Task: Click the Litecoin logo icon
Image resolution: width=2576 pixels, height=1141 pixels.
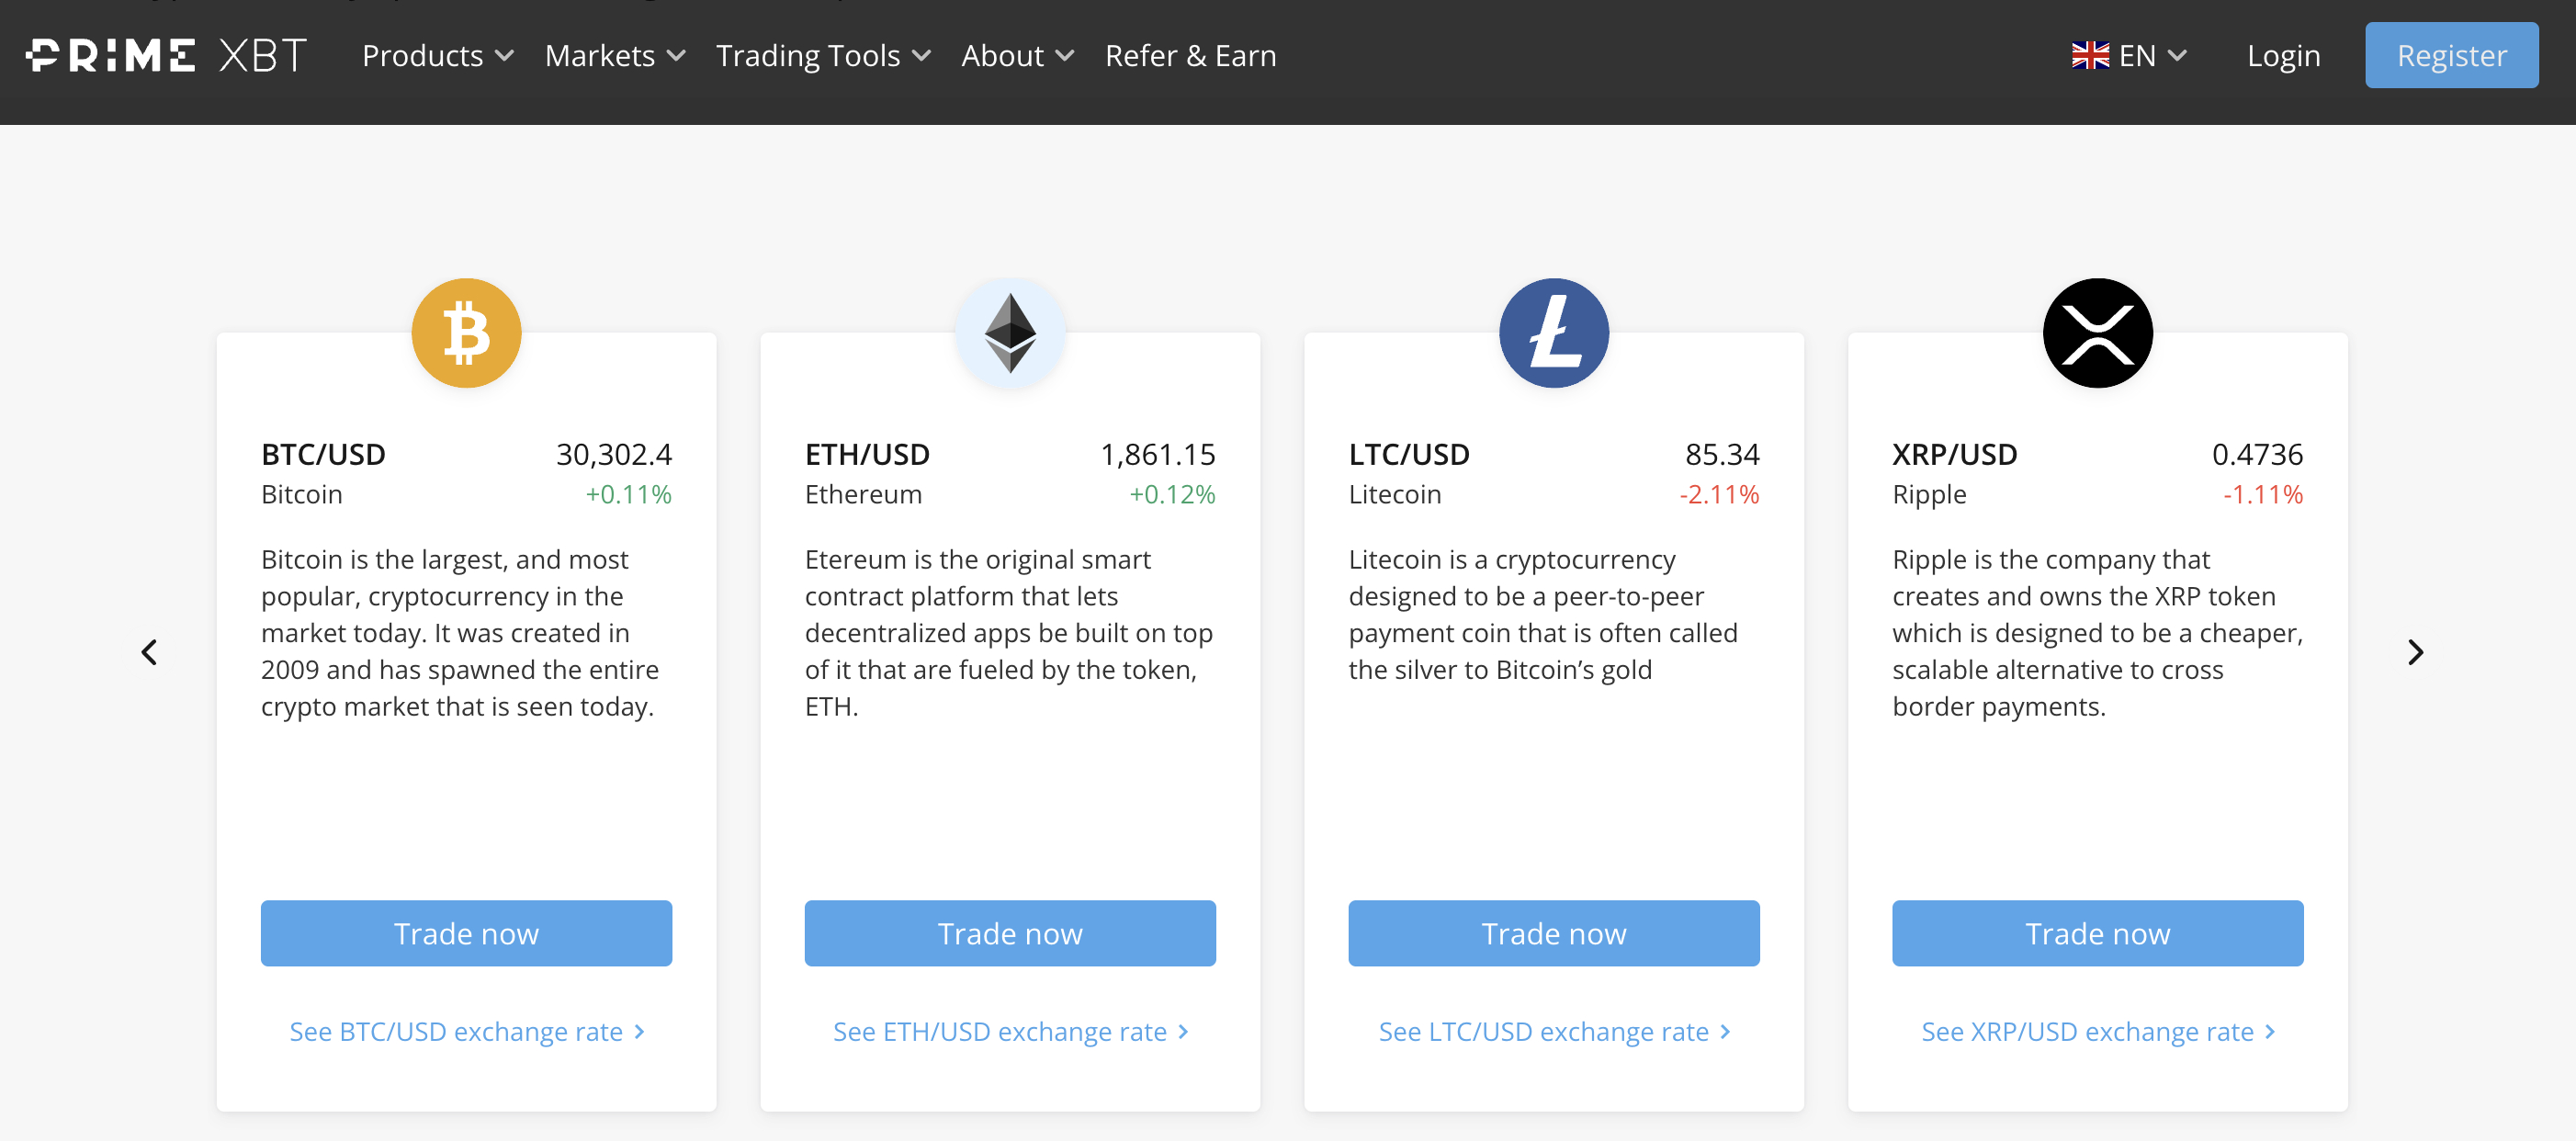Action: [1554, 333]
